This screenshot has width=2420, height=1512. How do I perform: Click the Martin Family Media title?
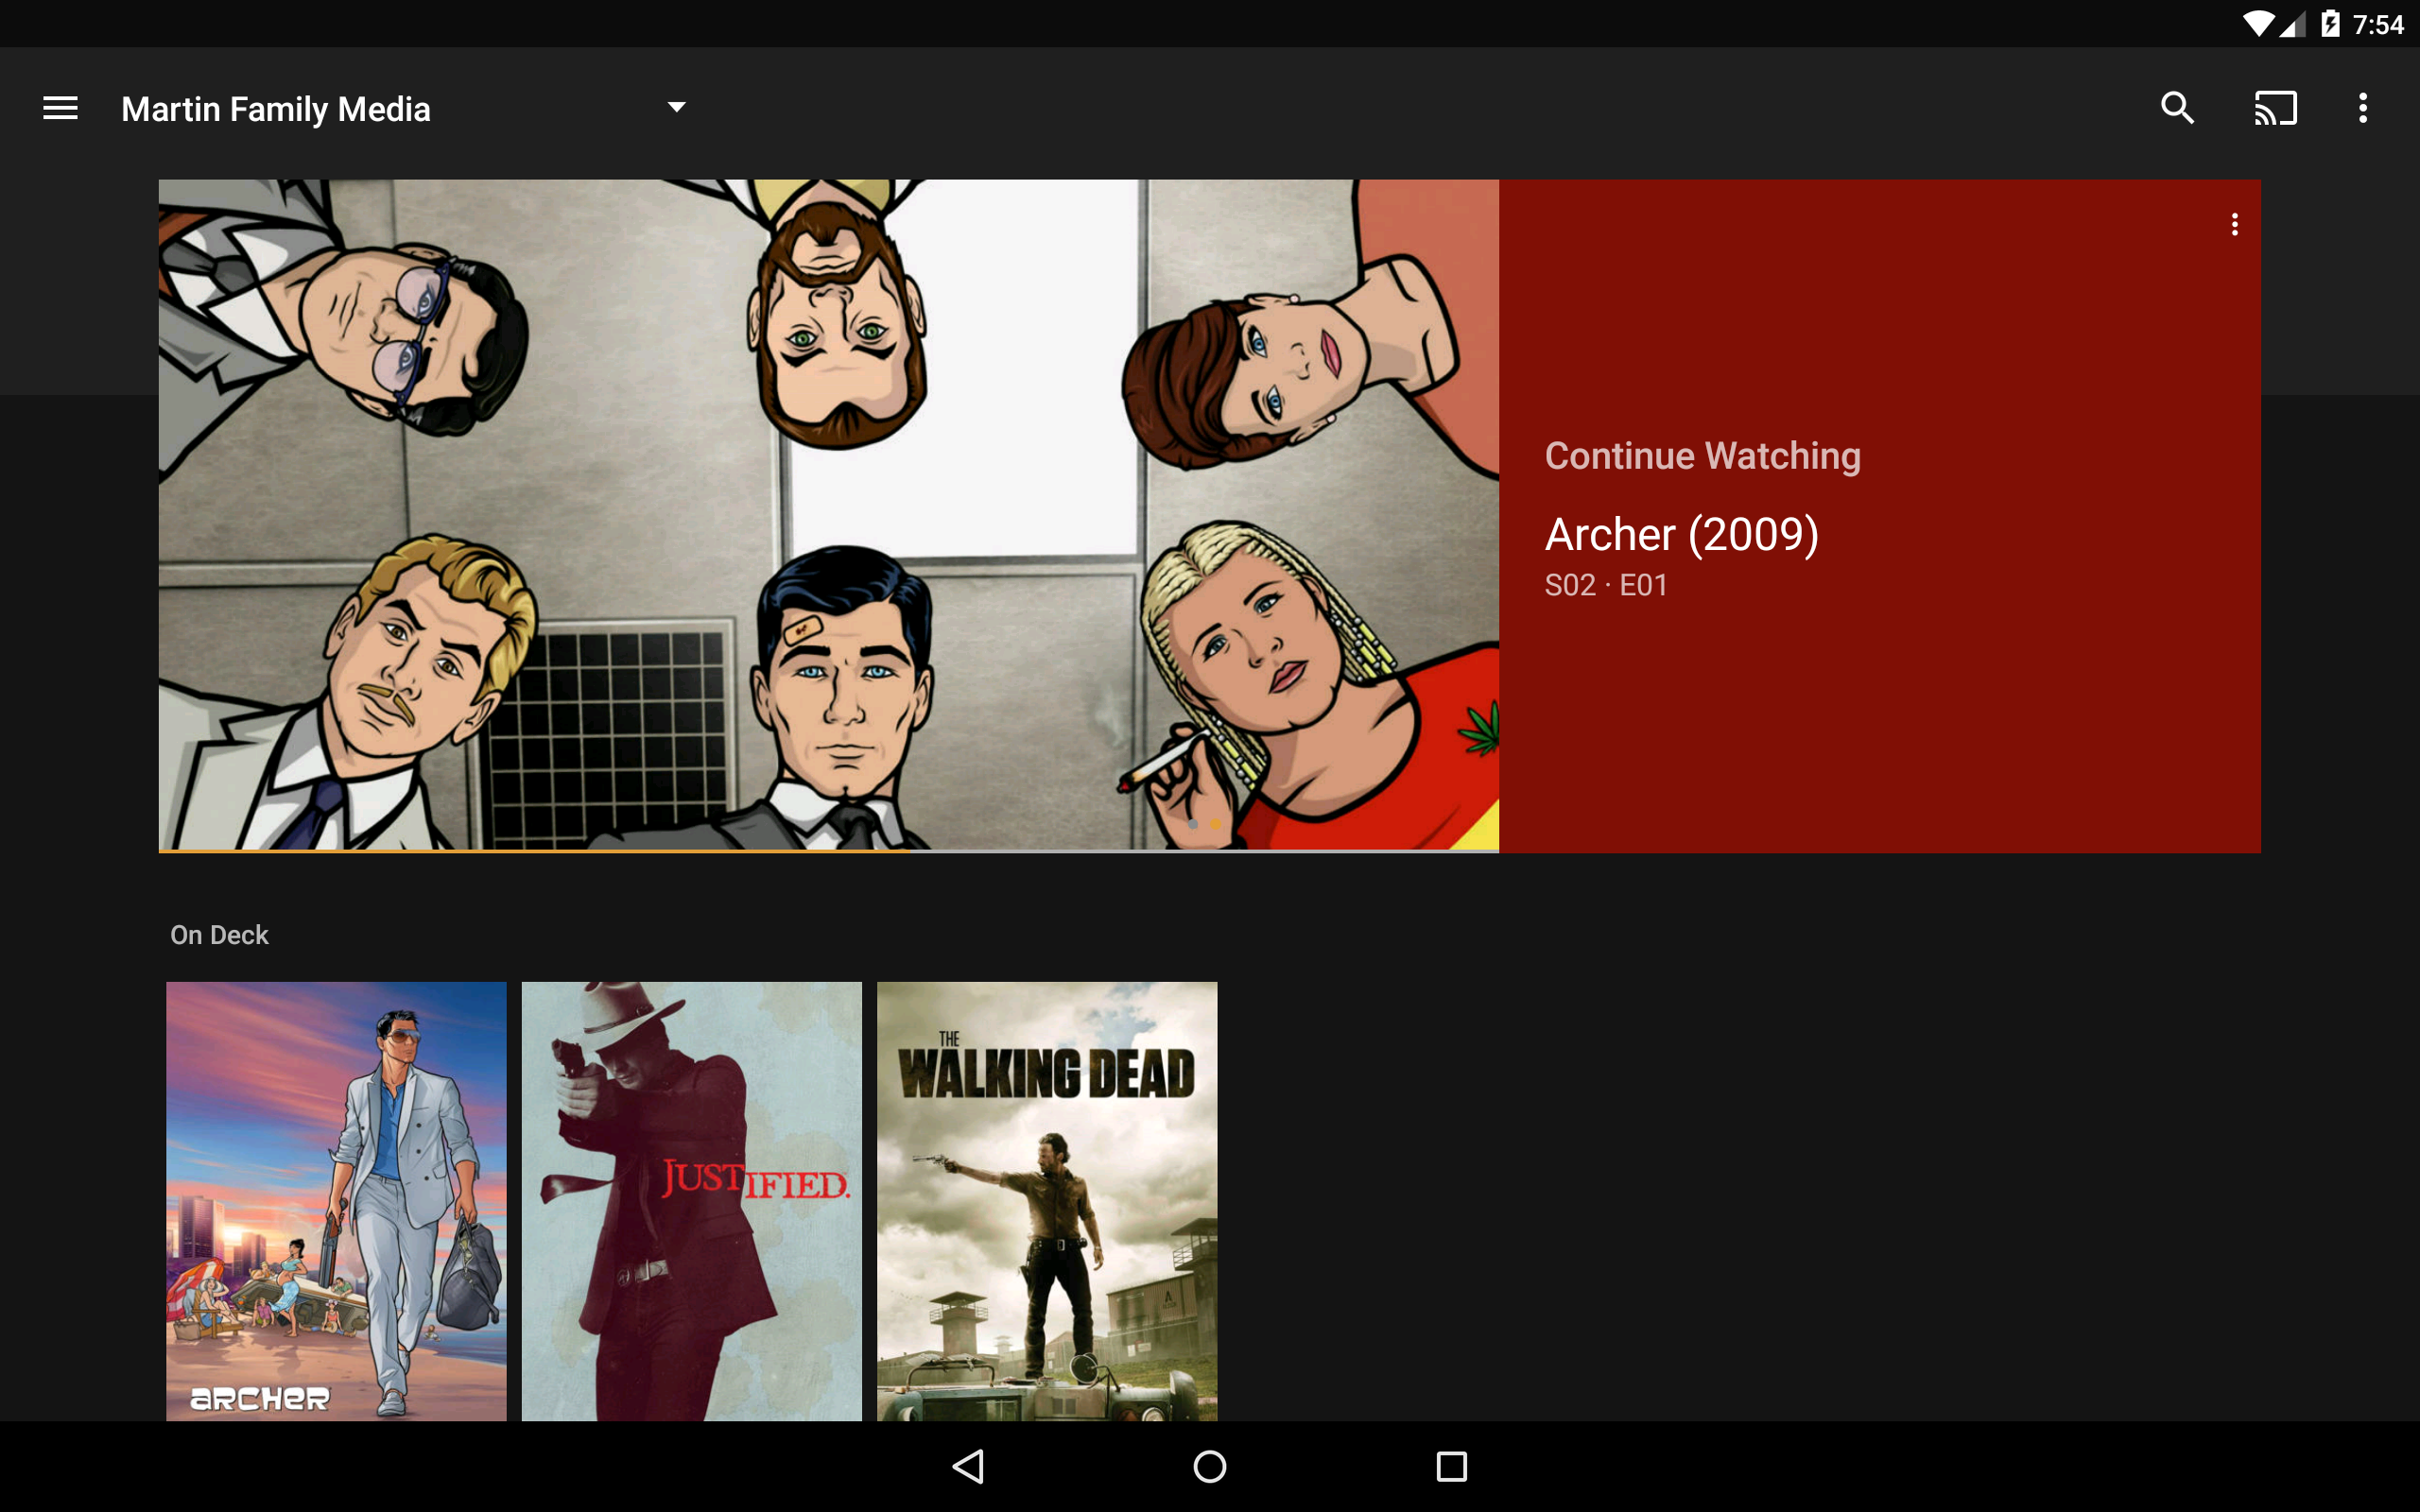(276, 109)
